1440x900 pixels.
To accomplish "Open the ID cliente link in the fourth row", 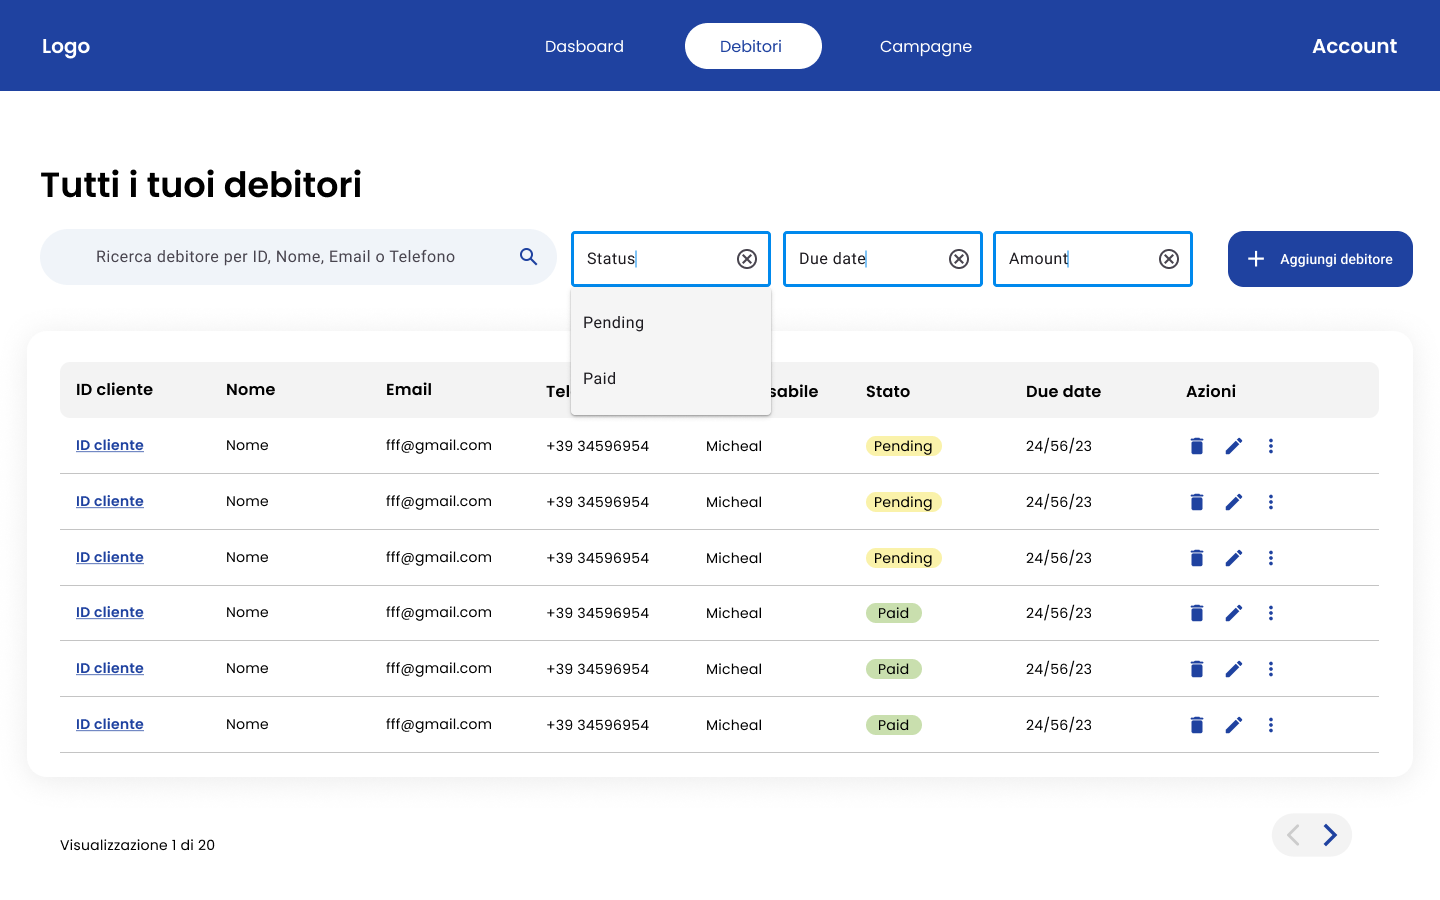I will coord(110,612).
